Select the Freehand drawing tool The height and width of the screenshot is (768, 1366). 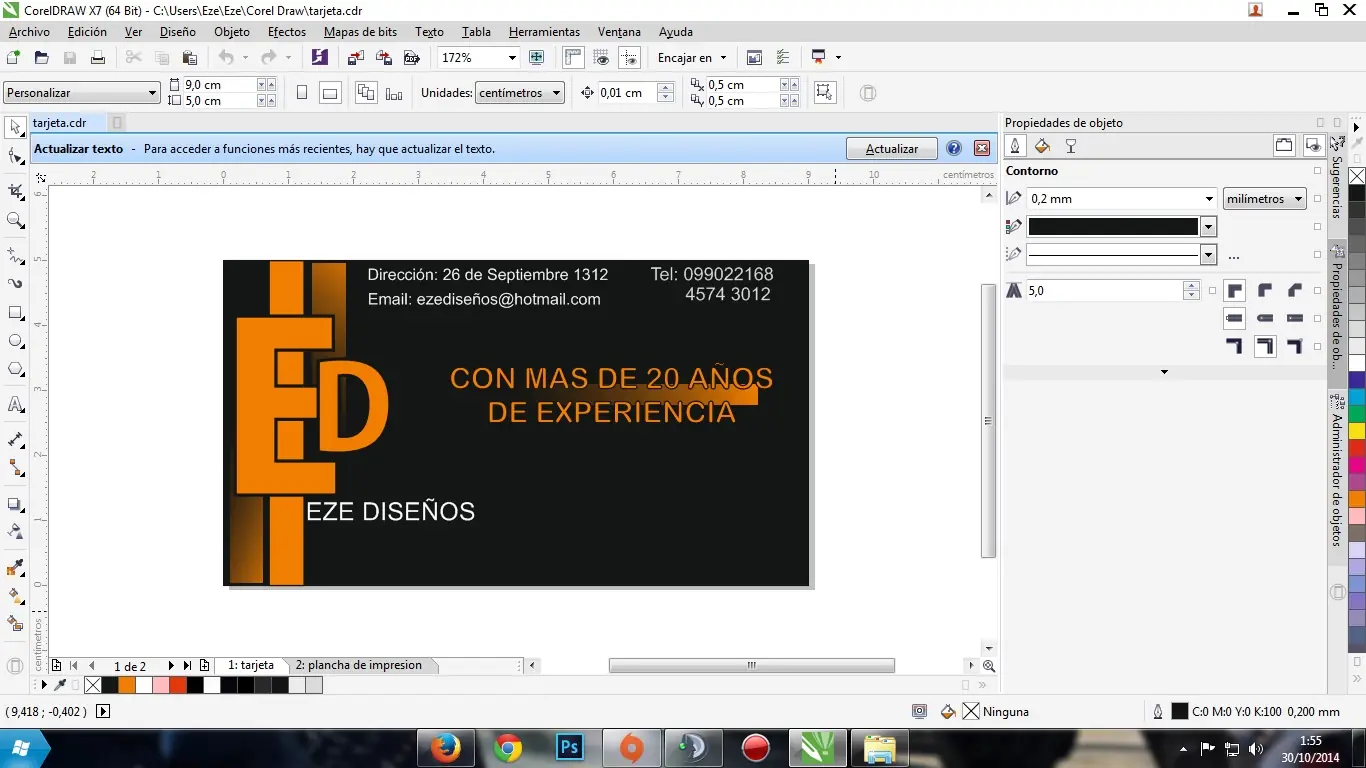[x=15, y=255]
